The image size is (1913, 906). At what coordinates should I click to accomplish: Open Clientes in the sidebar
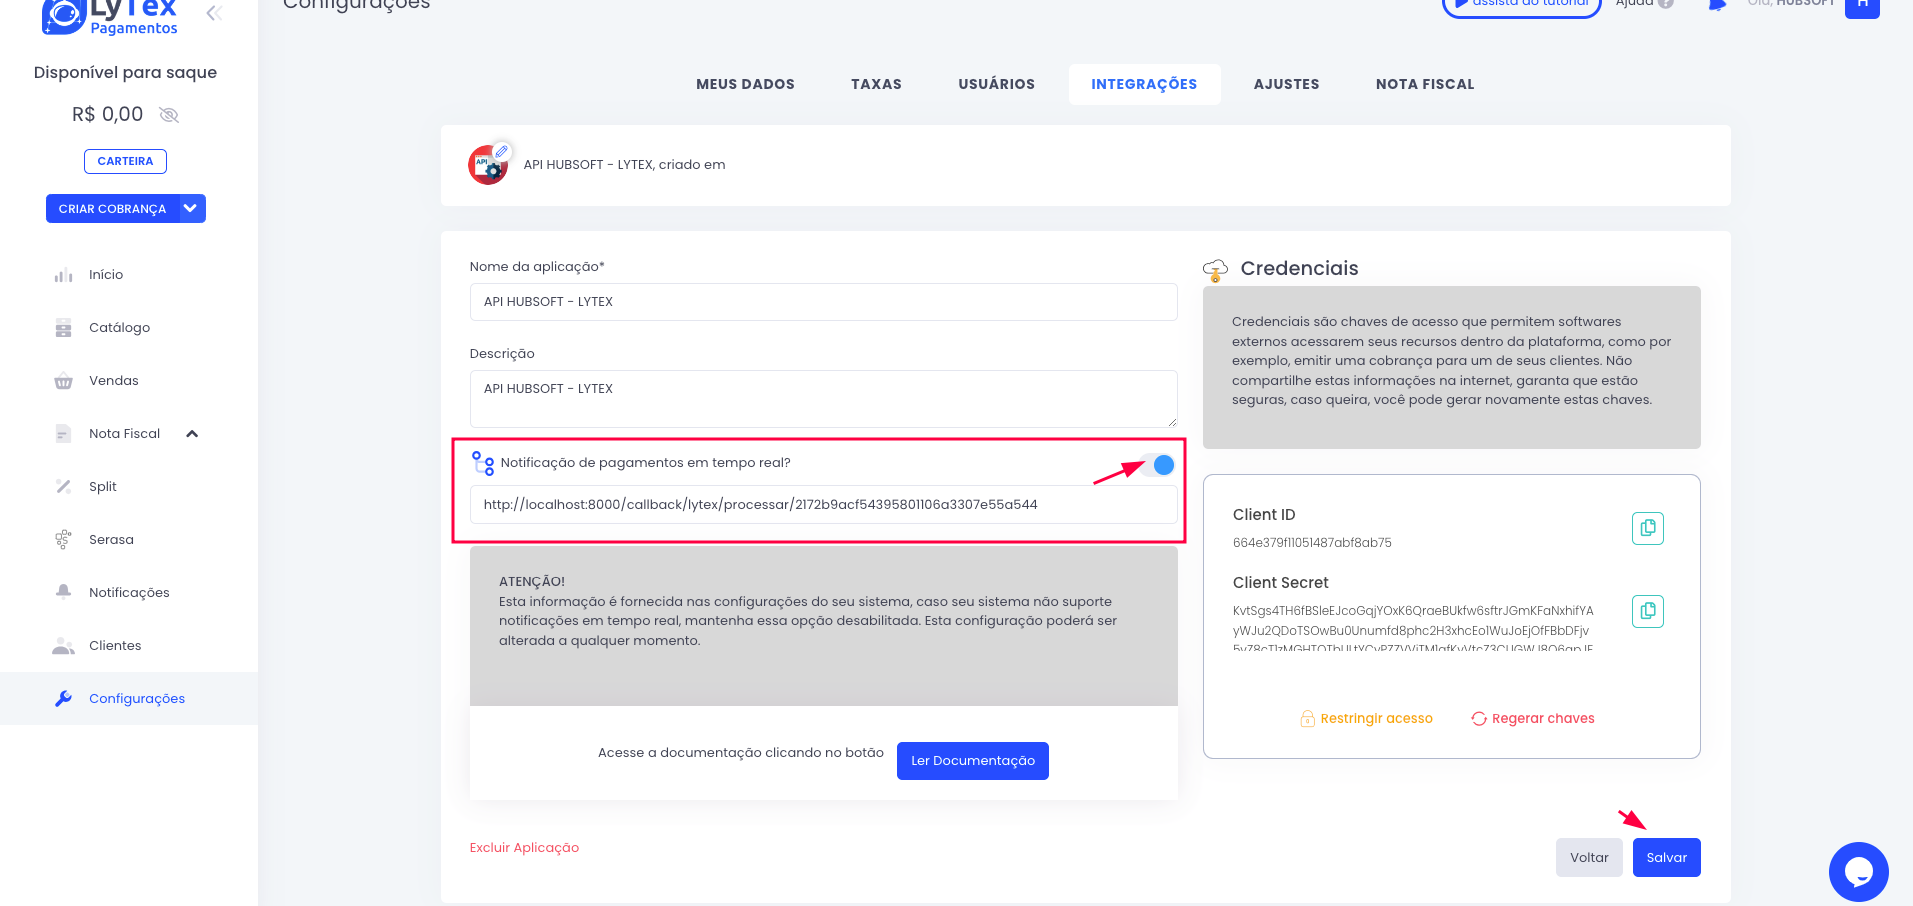(115, 646)
